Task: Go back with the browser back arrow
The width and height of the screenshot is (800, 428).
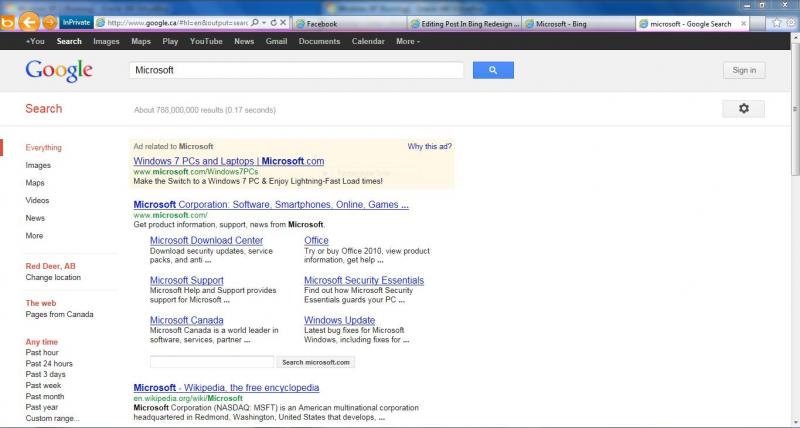Action: (x=29, y=22)
